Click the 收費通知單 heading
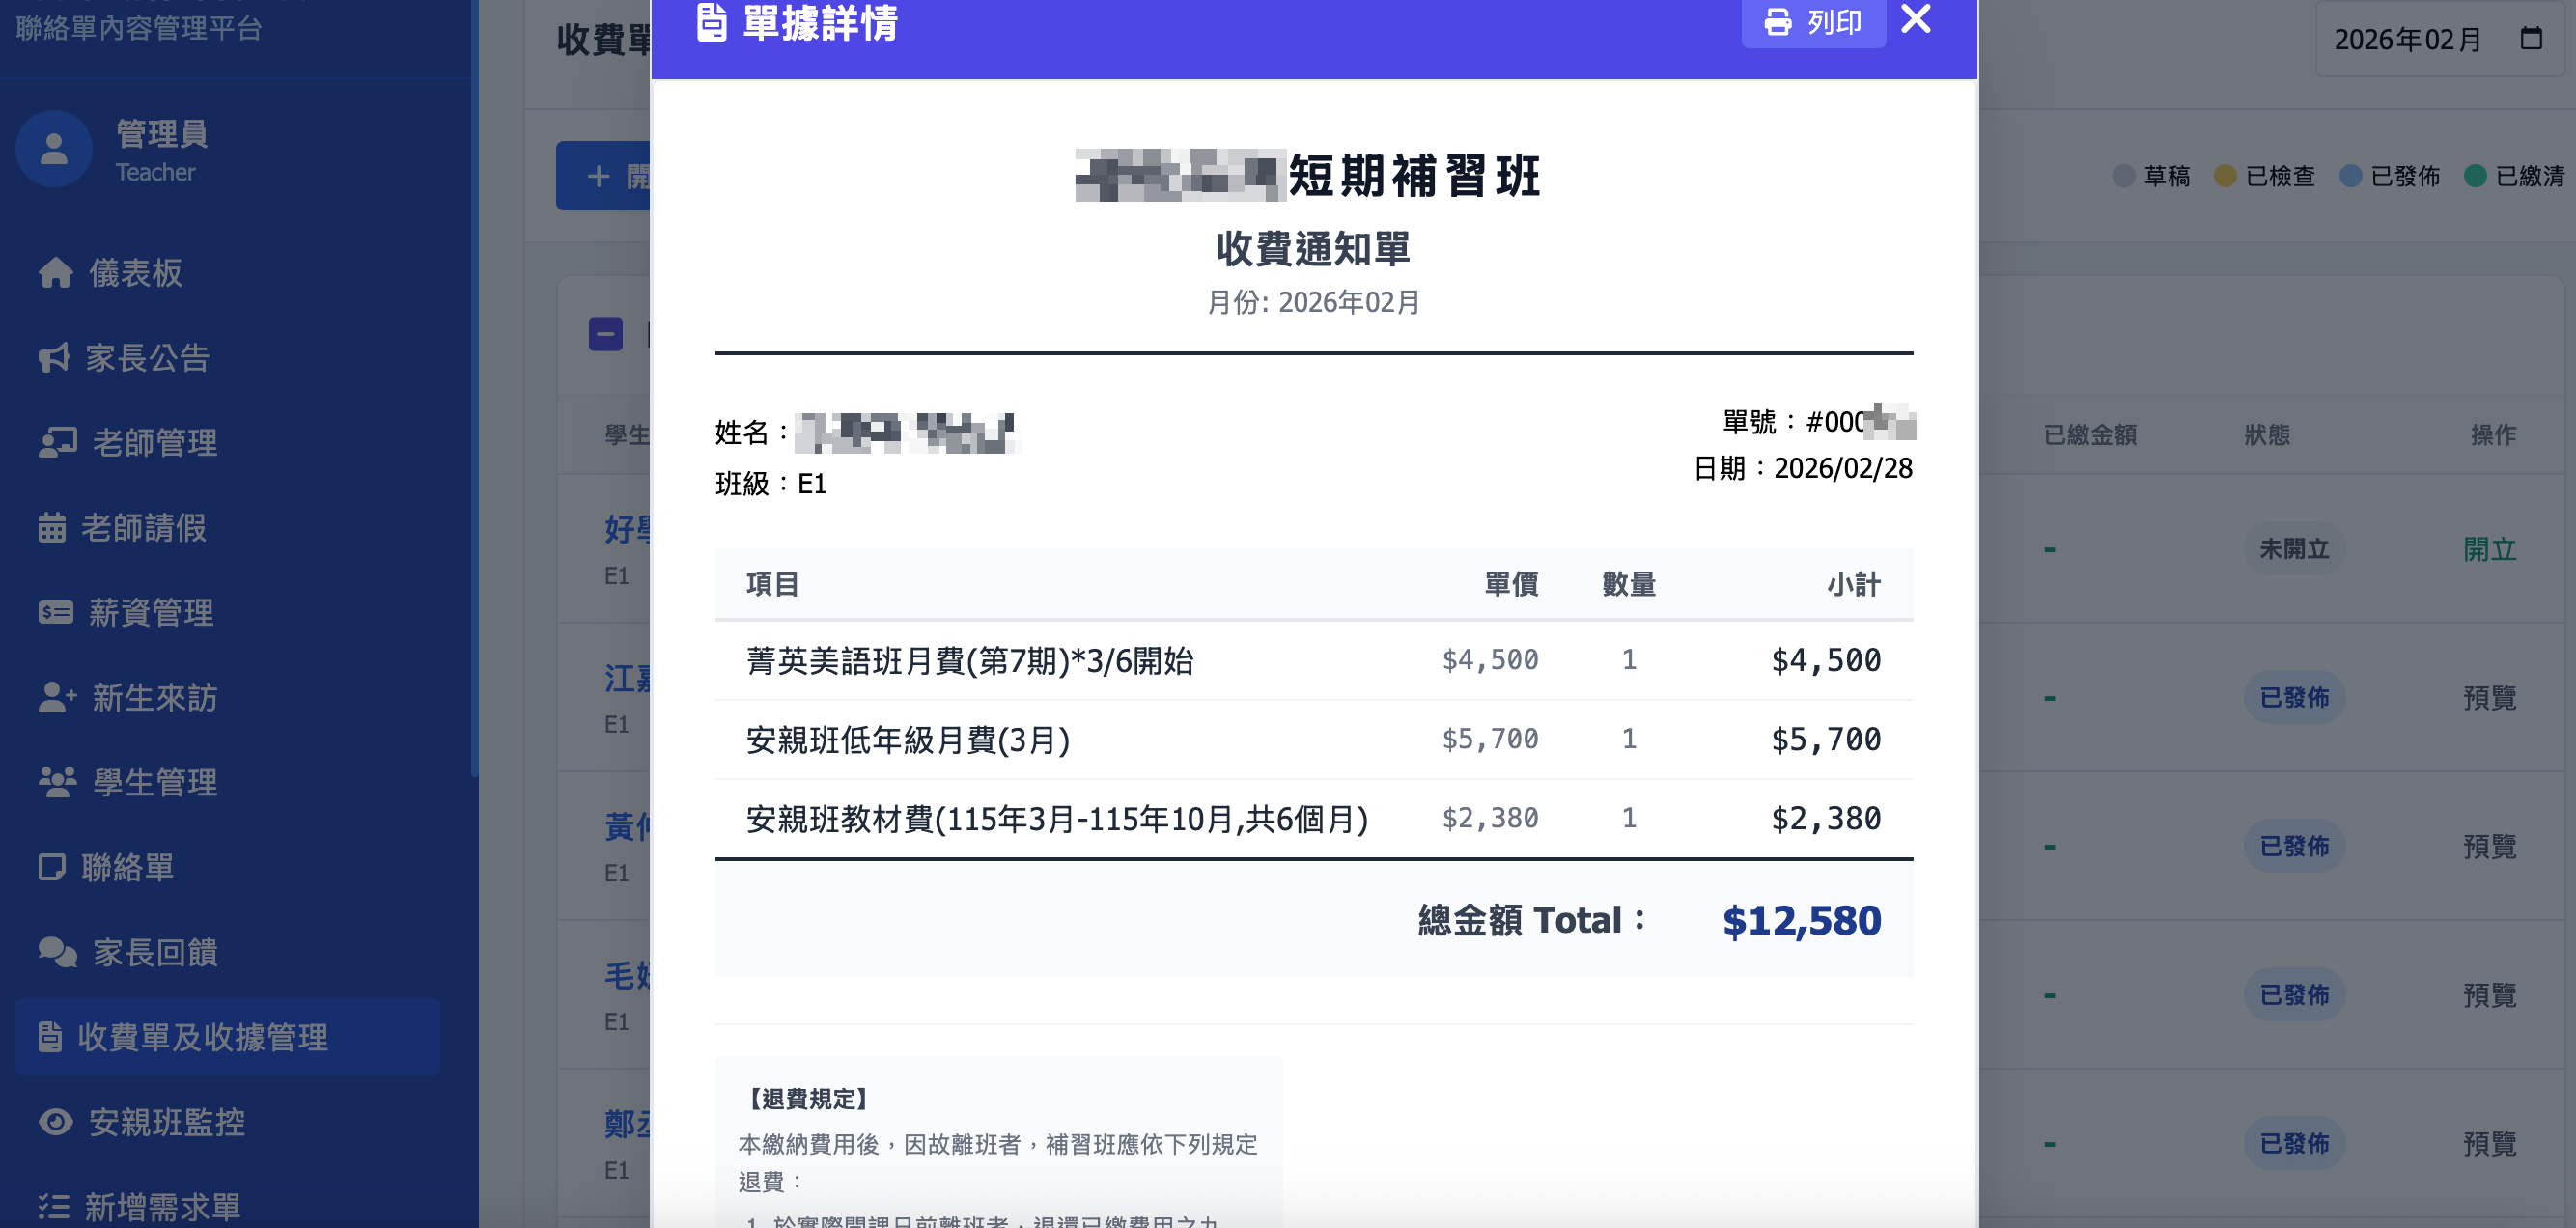Screen dimensions: 2576x1228 click(1314, 248)
